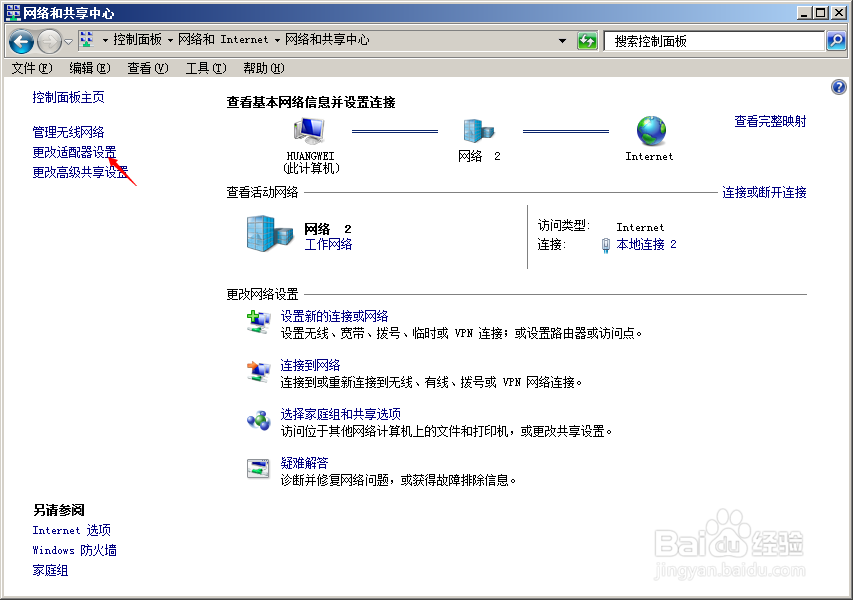Click the Internet globe icon in network map
Viewport: 853px width, 600px height.
coord(649,130)
